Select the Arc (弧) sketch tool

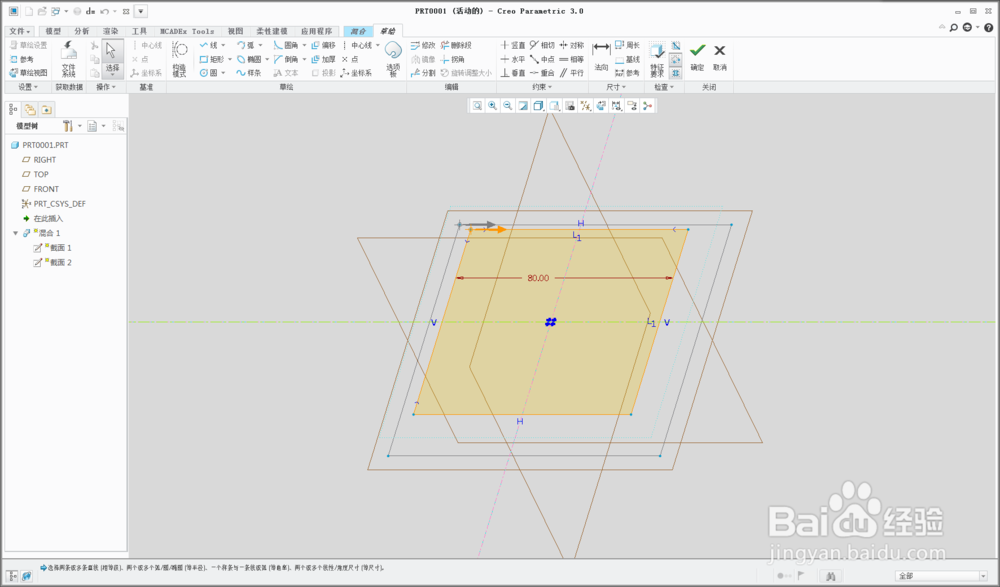click(x=246, y=45)
